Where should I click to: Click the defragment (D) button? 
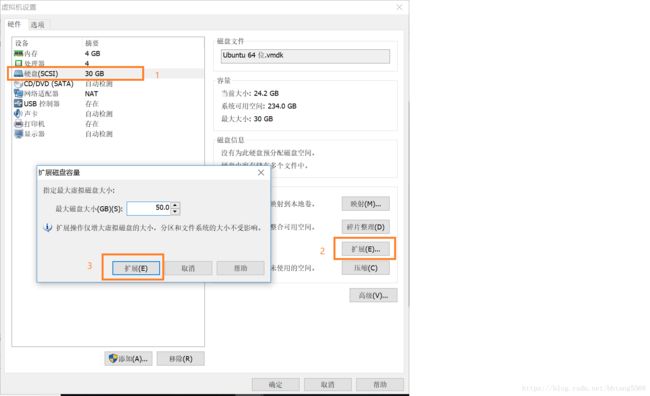coord(366,227)
